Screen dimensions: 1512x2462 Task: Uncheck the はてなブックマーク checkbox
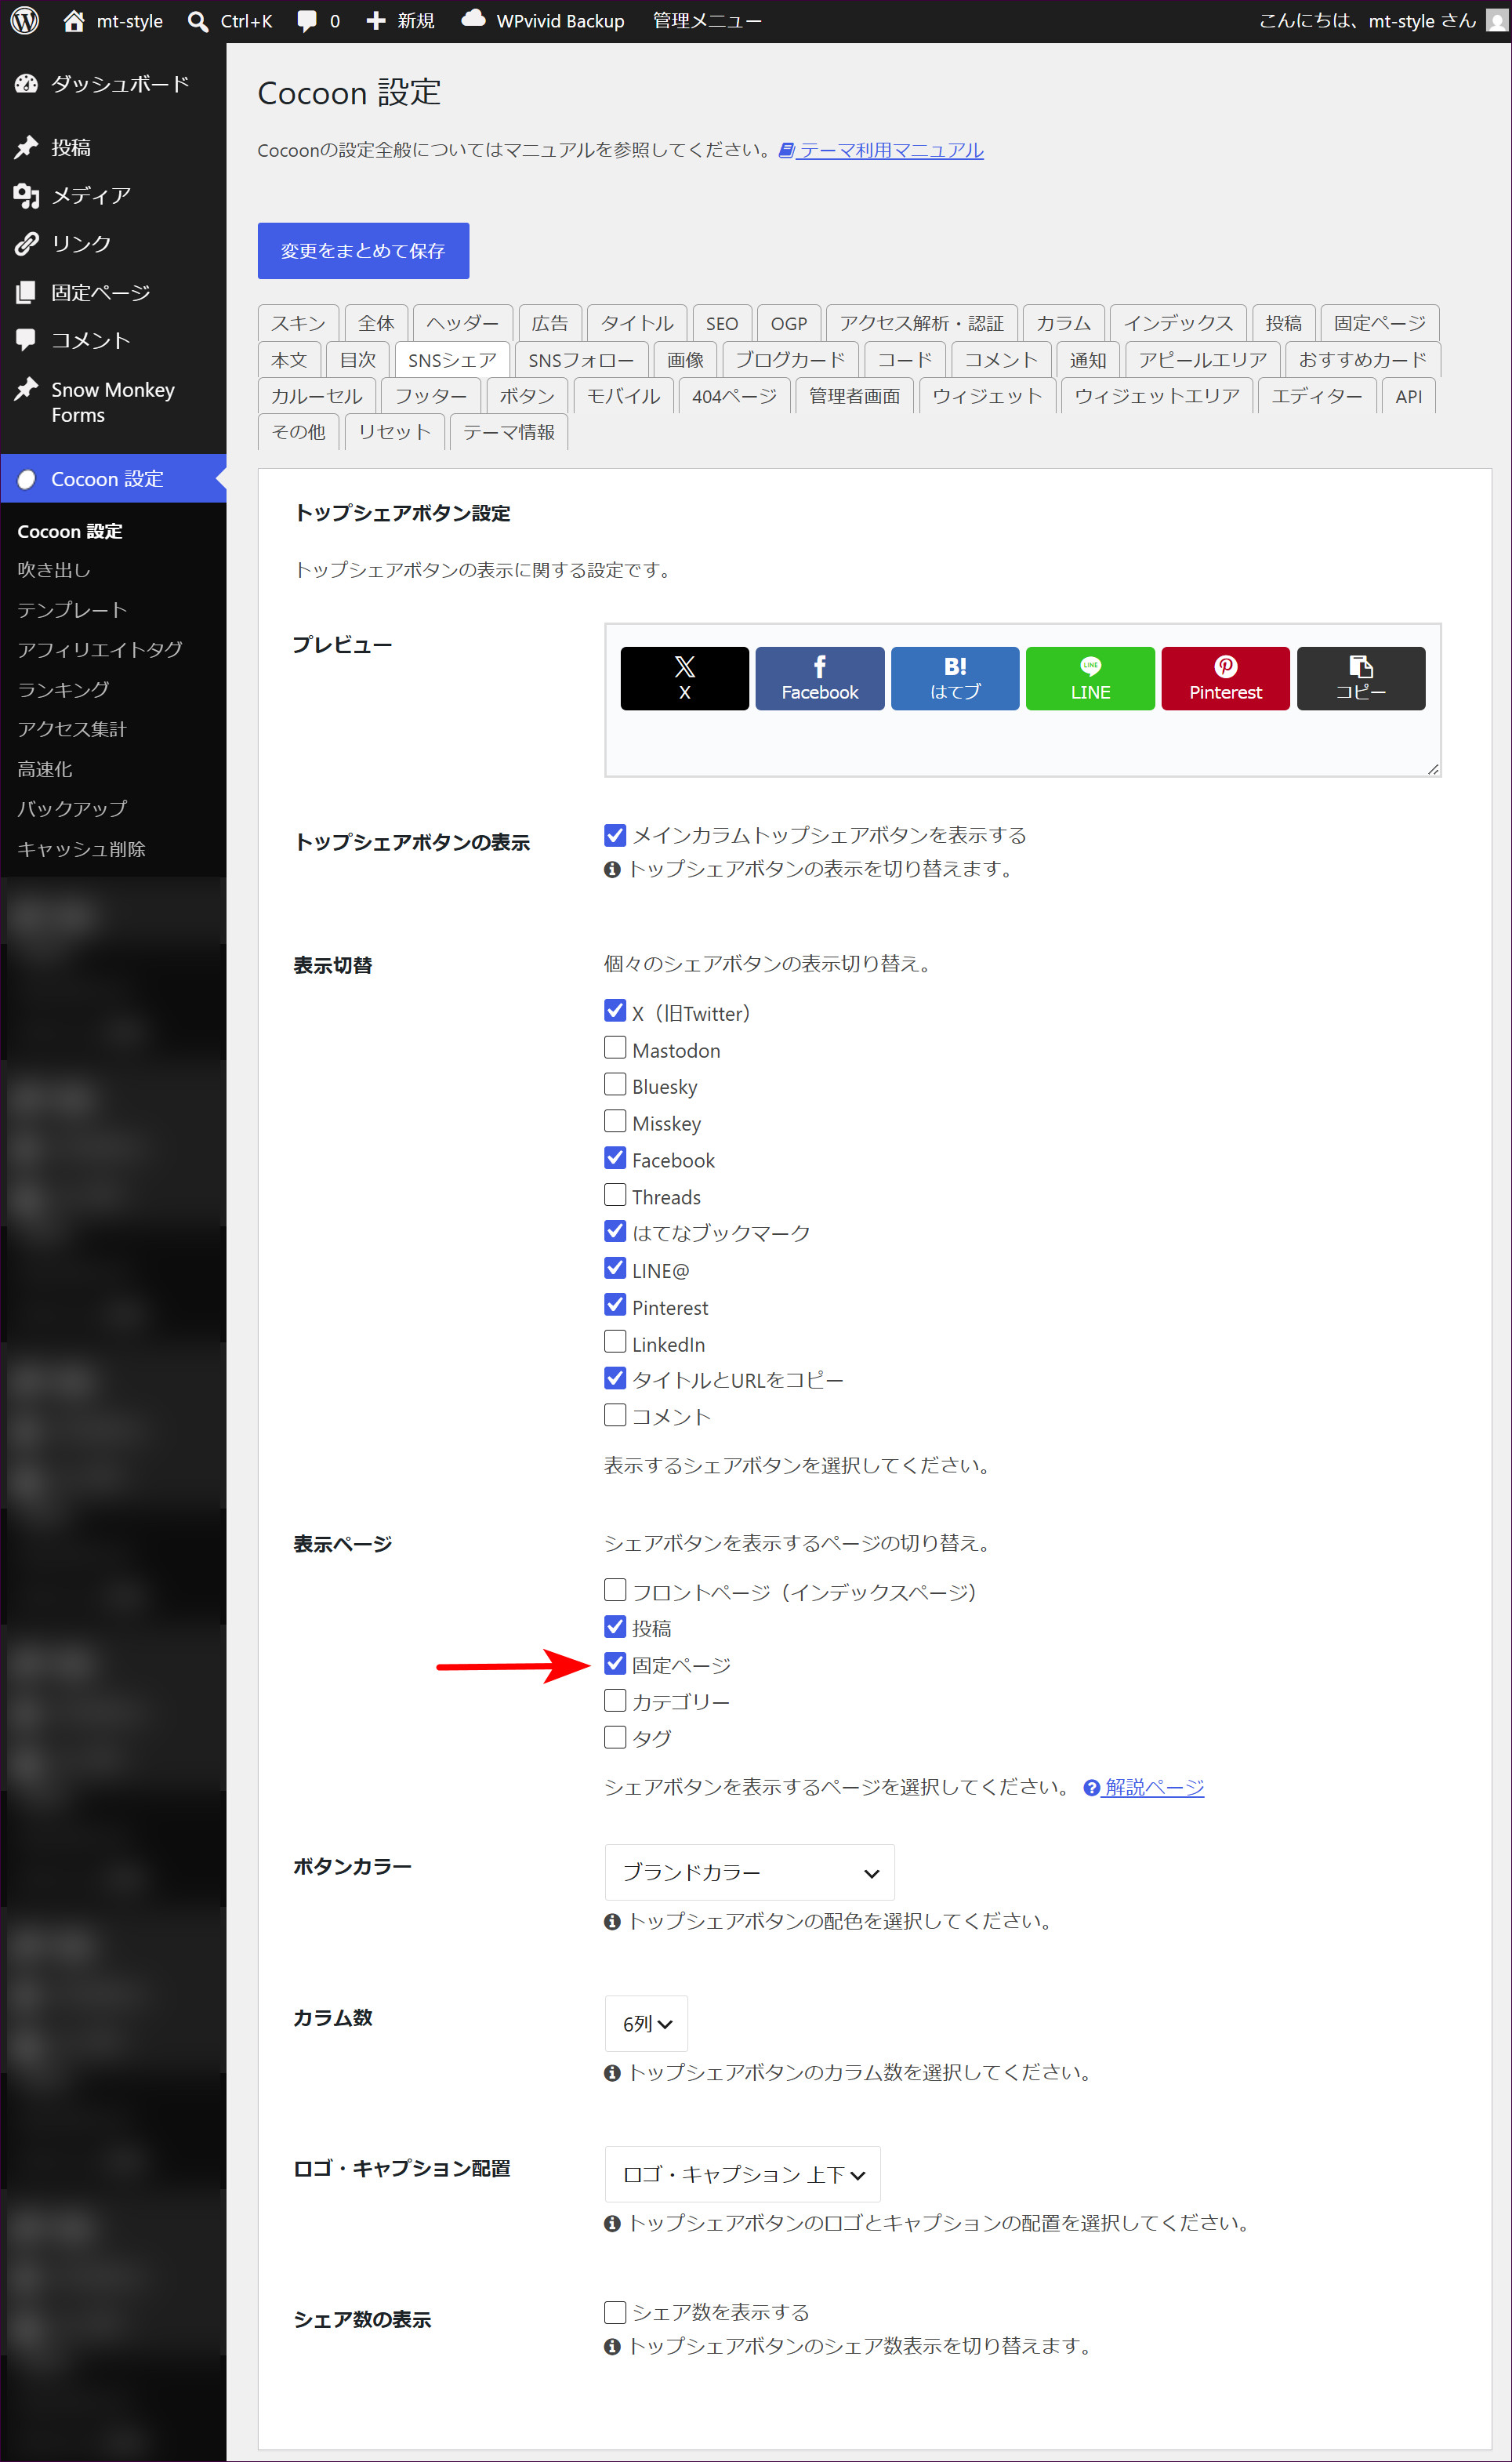615,1231
